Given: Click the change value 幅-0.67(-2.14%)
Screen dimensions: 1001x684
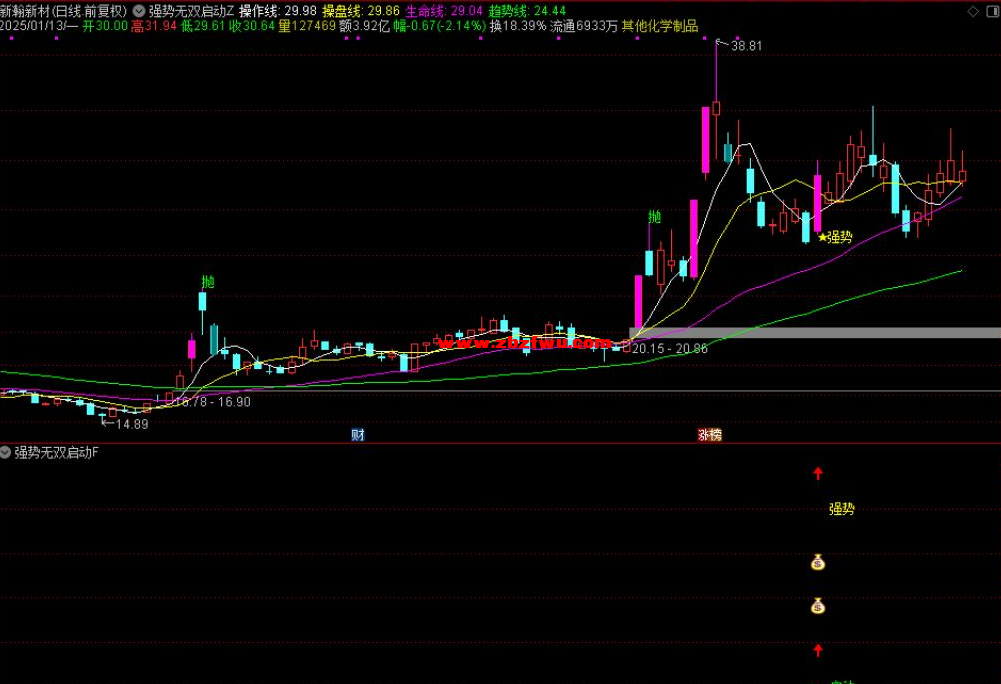Looking at the screenshot, I should (x=439, y=26).
